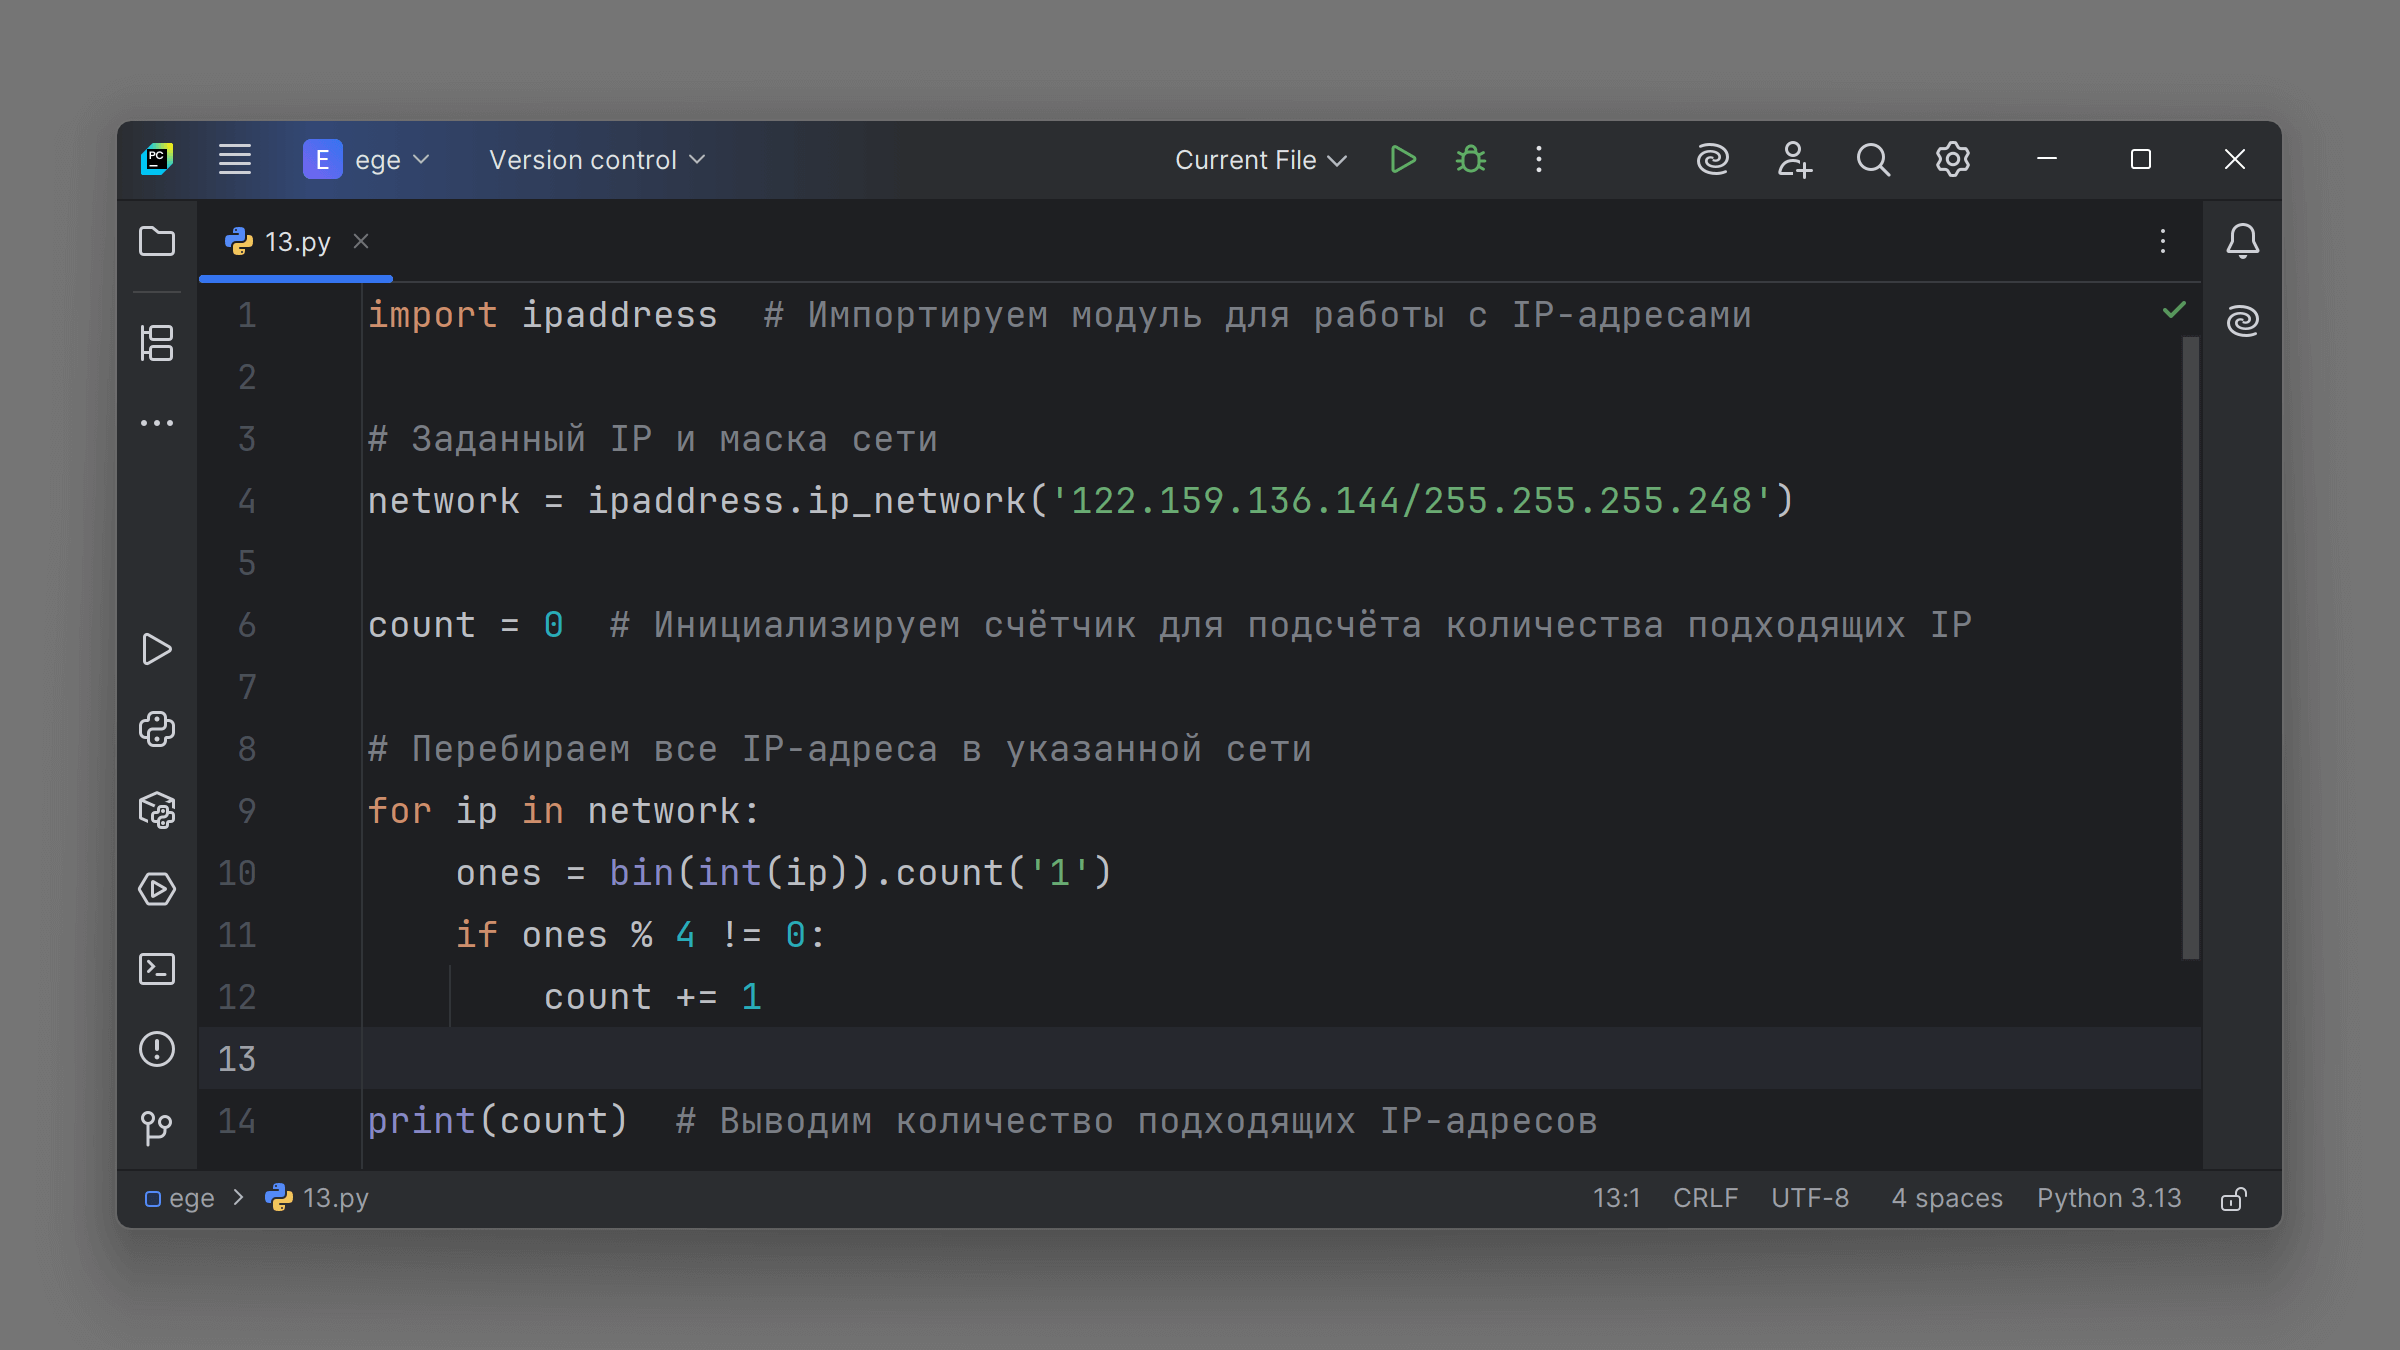Click the CRLF line separator widget

(x=1705, y=1198)
